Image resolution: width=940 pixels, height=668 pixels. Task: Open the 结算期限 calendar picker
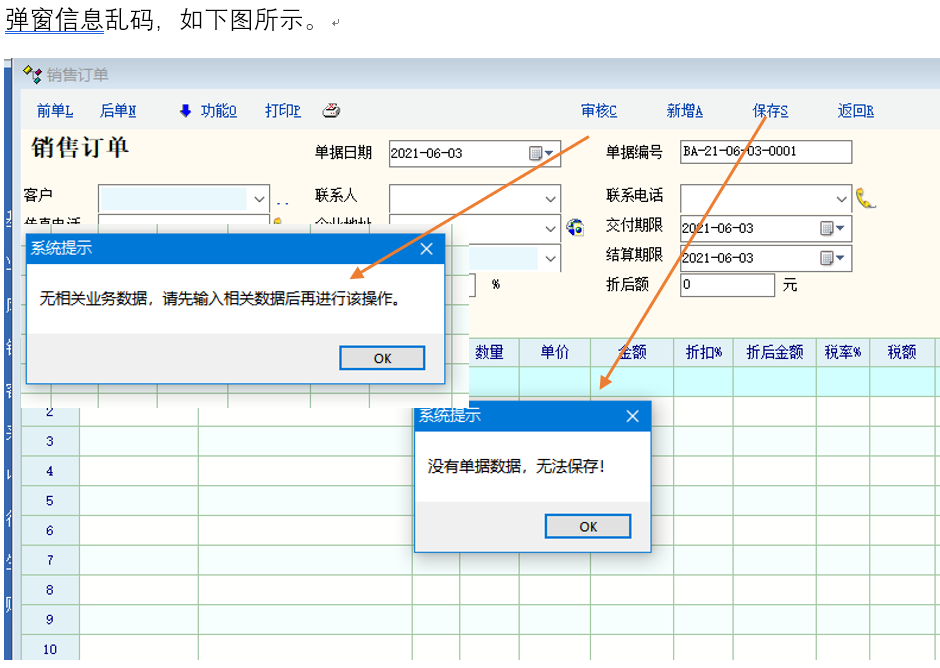(x=832, y=258)
